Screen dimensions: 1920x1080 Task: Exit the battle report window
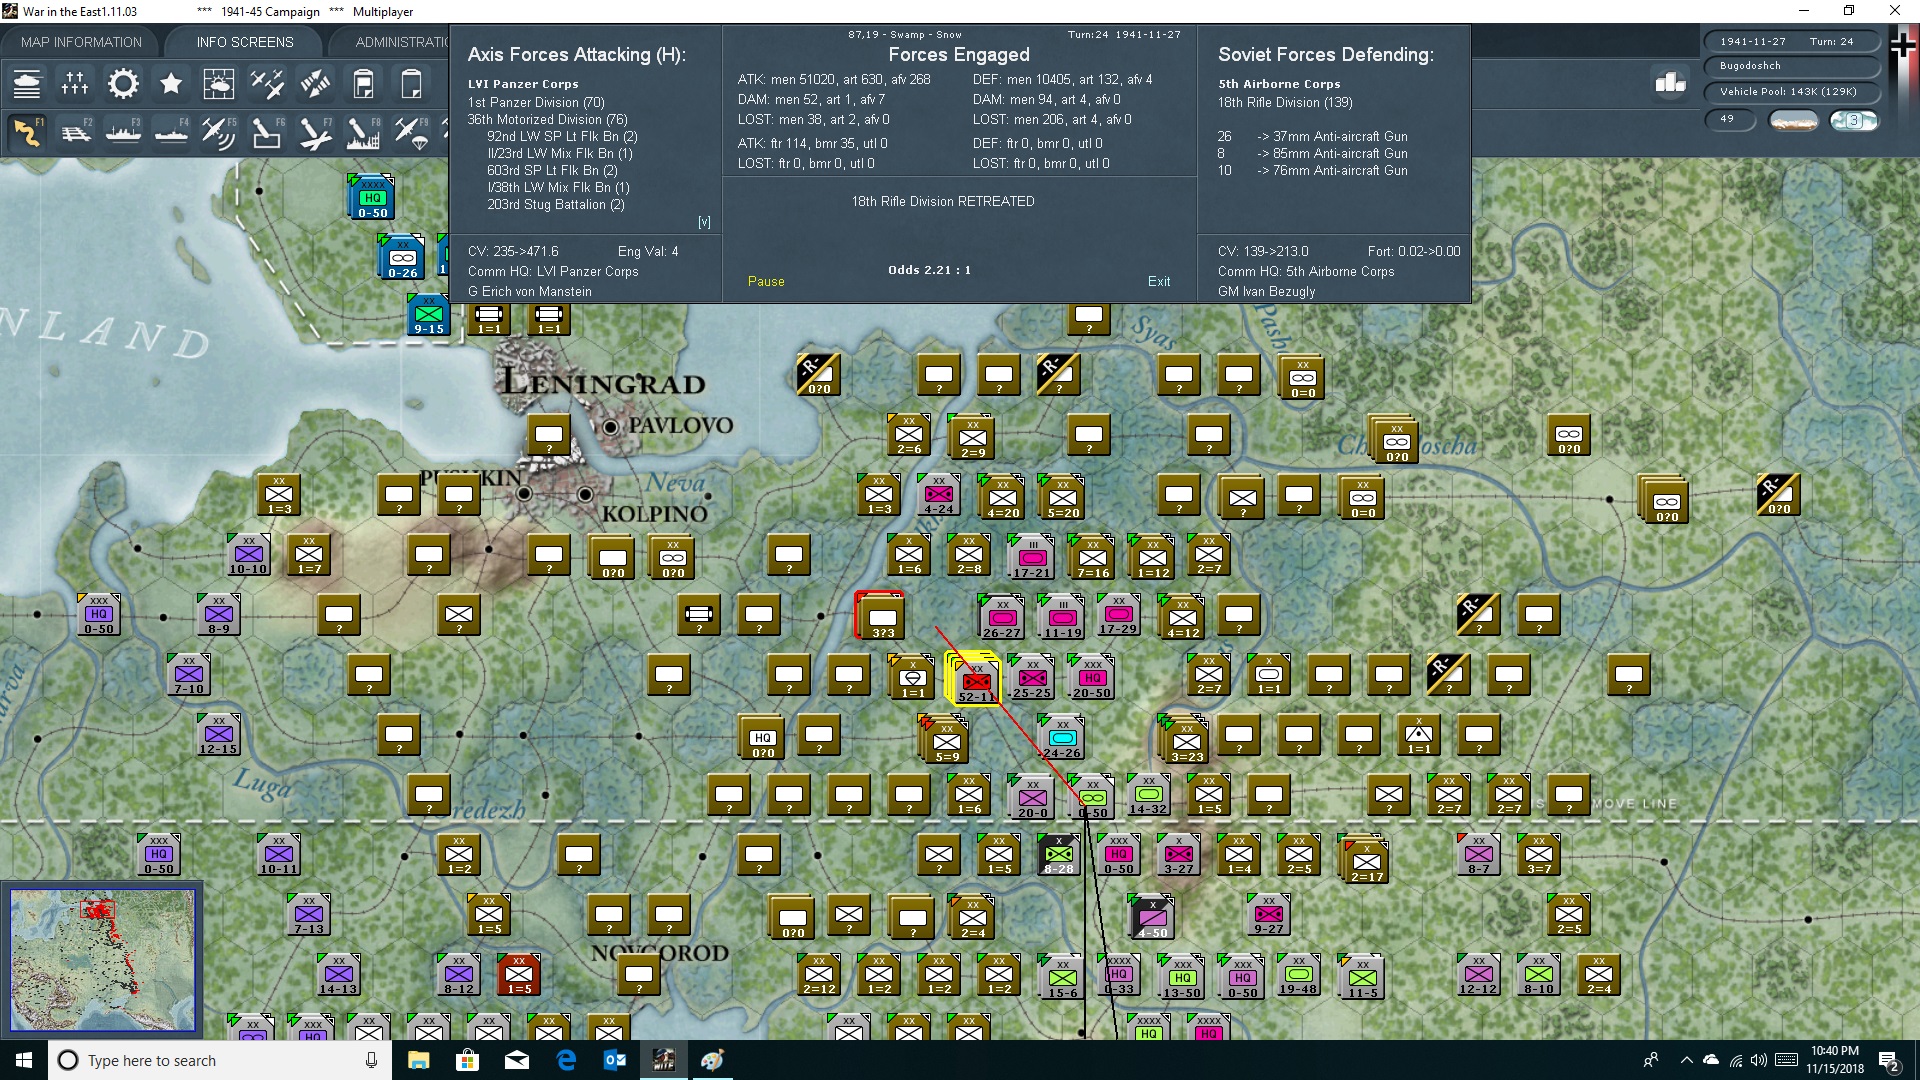point(1159,281)
